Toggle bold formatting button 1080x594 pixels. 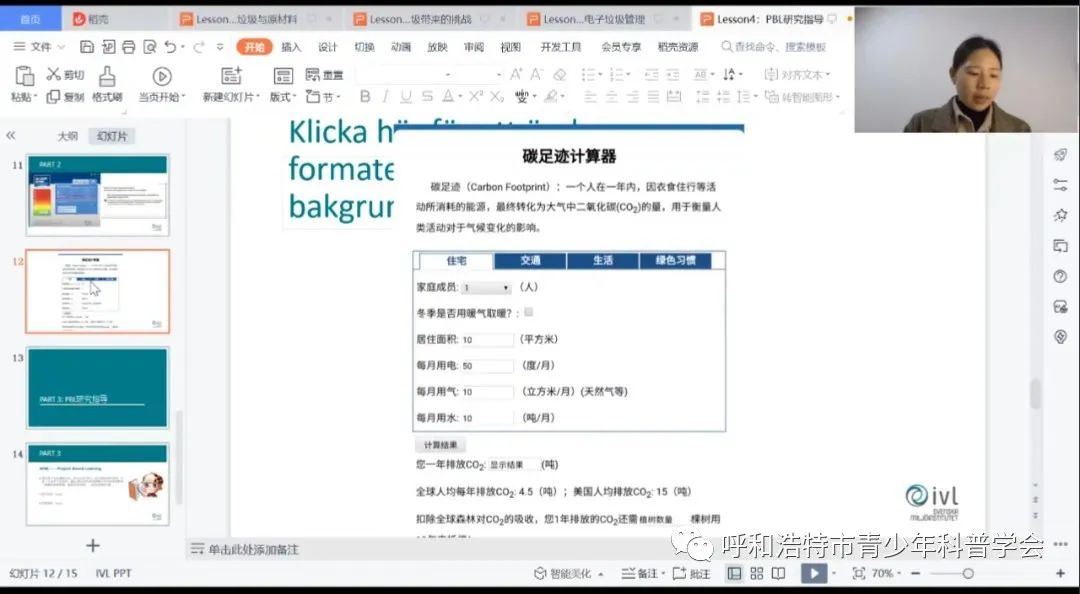pyautogui.click(x=365, y=97)
